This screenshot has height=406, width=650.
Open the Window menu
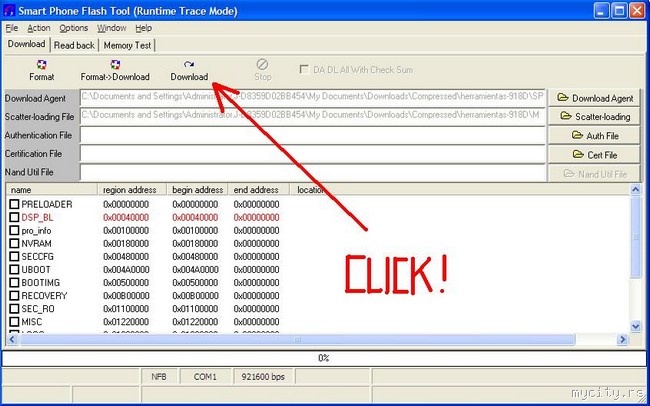112,28
